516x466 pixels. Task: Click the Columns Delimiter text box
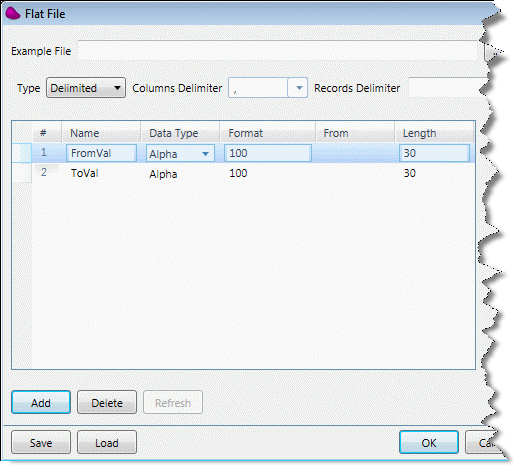pyautogui.click(x=258, y=88)
